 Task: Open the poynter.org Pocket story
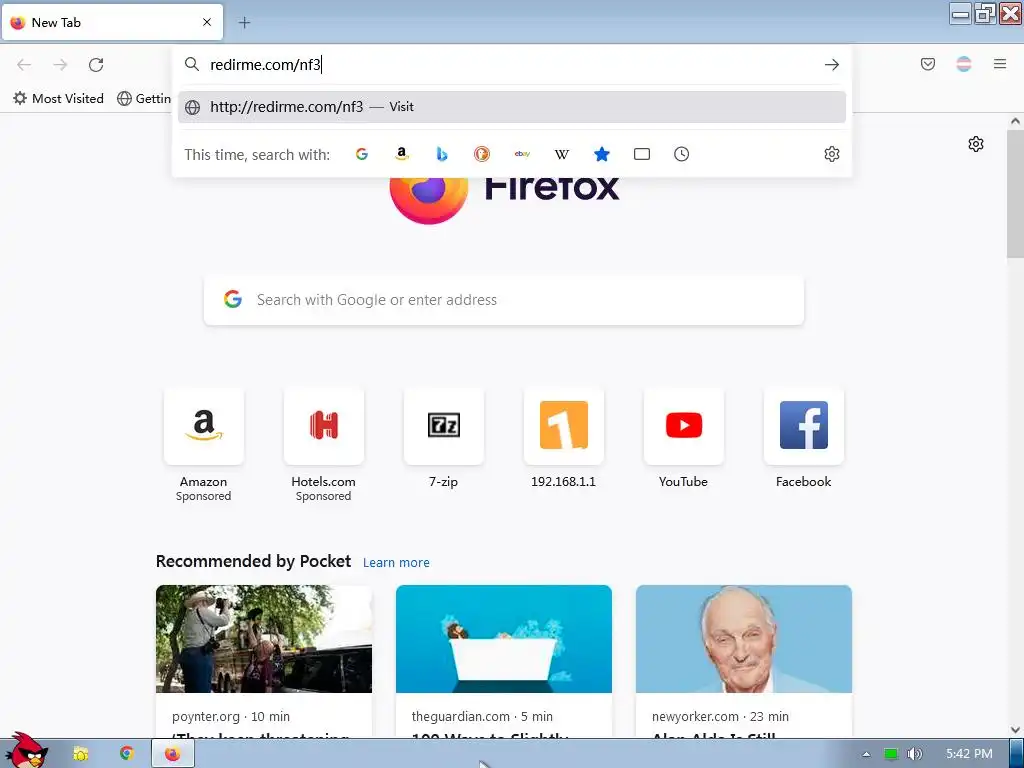pos(264,662)
